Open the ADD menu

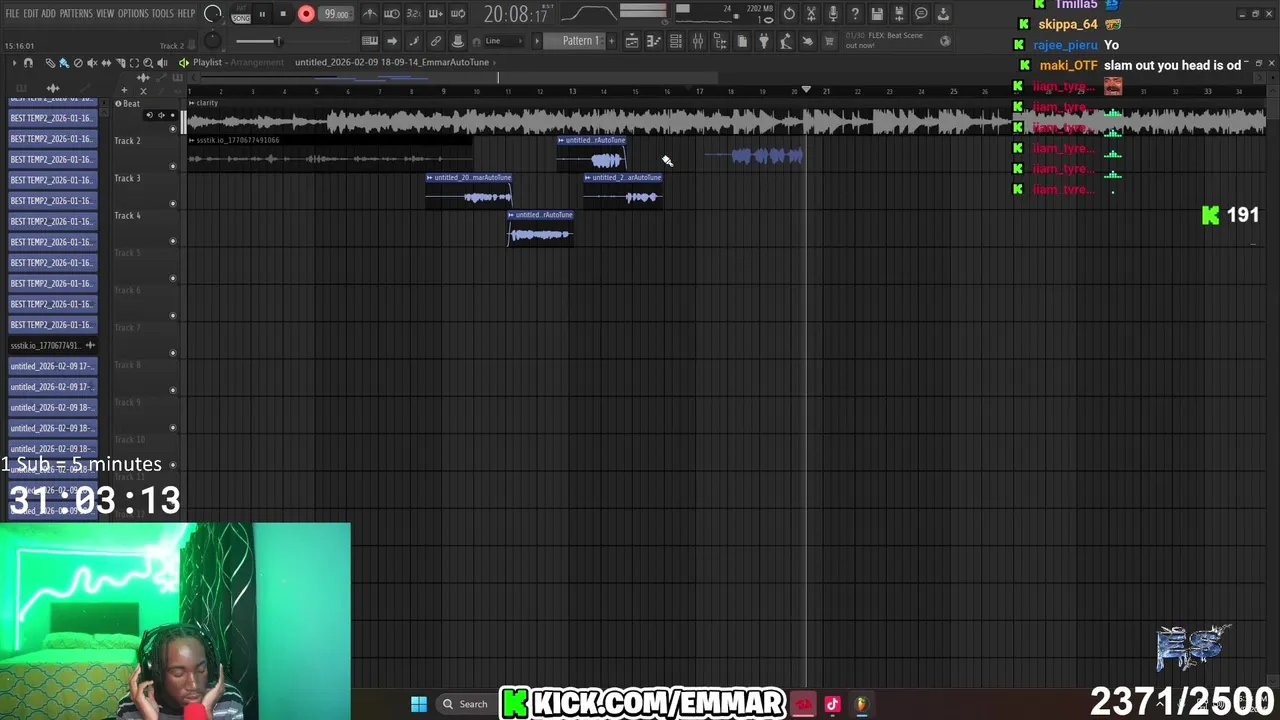tap(49, 13)
